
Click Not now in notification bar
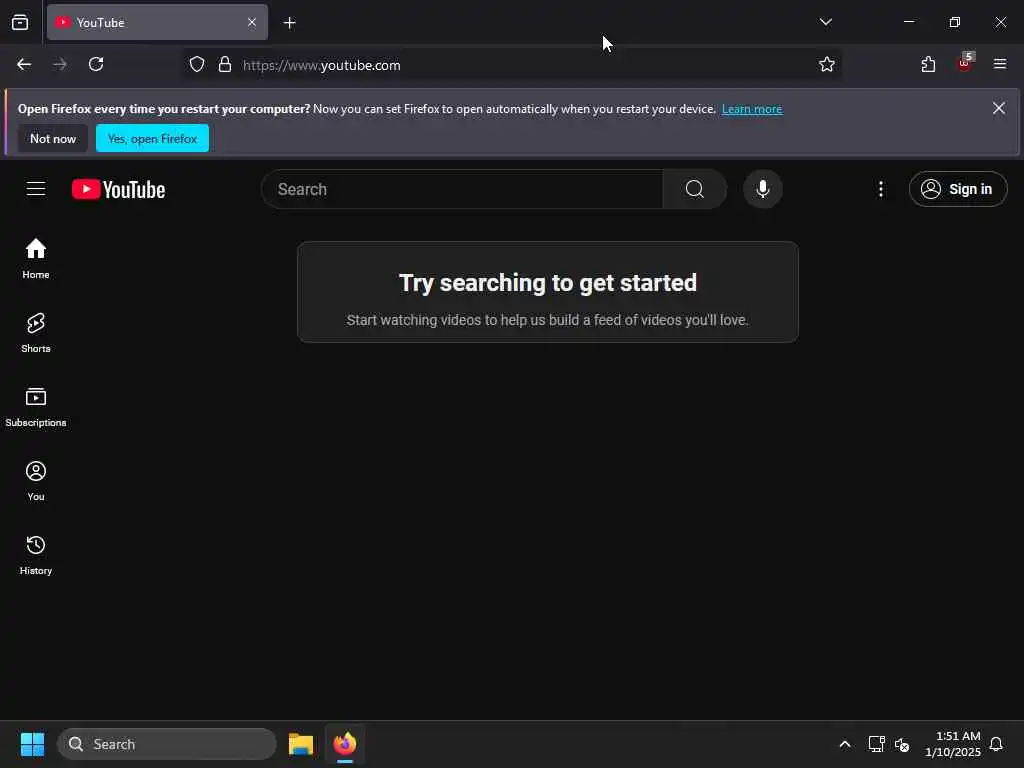53,138
